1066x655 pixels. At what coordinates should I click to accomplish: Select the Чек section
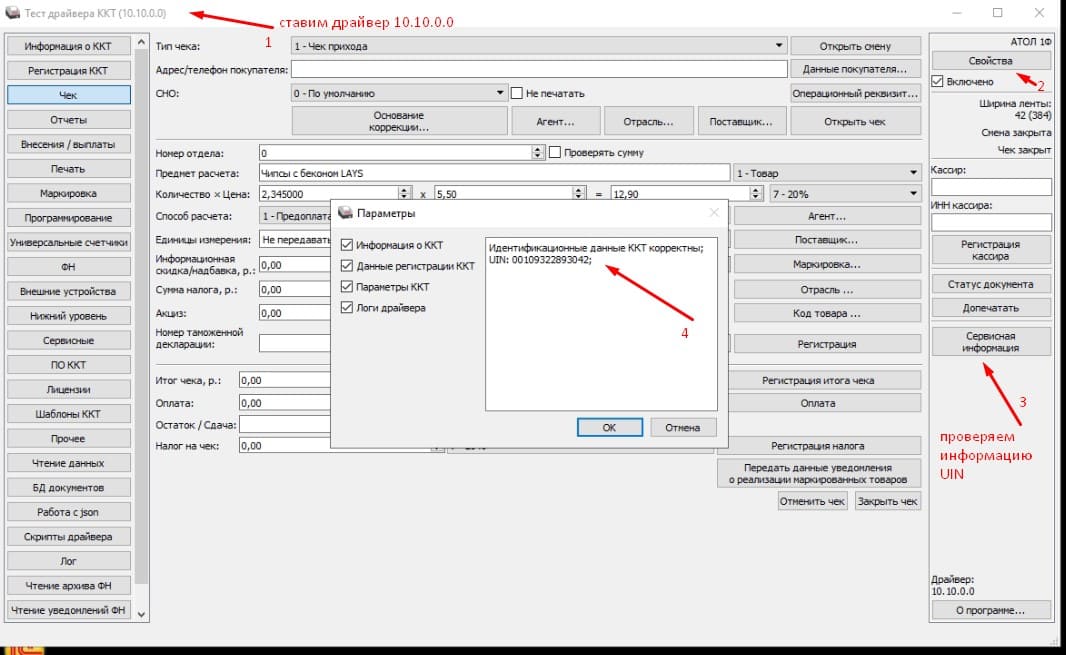coord(68,95)
